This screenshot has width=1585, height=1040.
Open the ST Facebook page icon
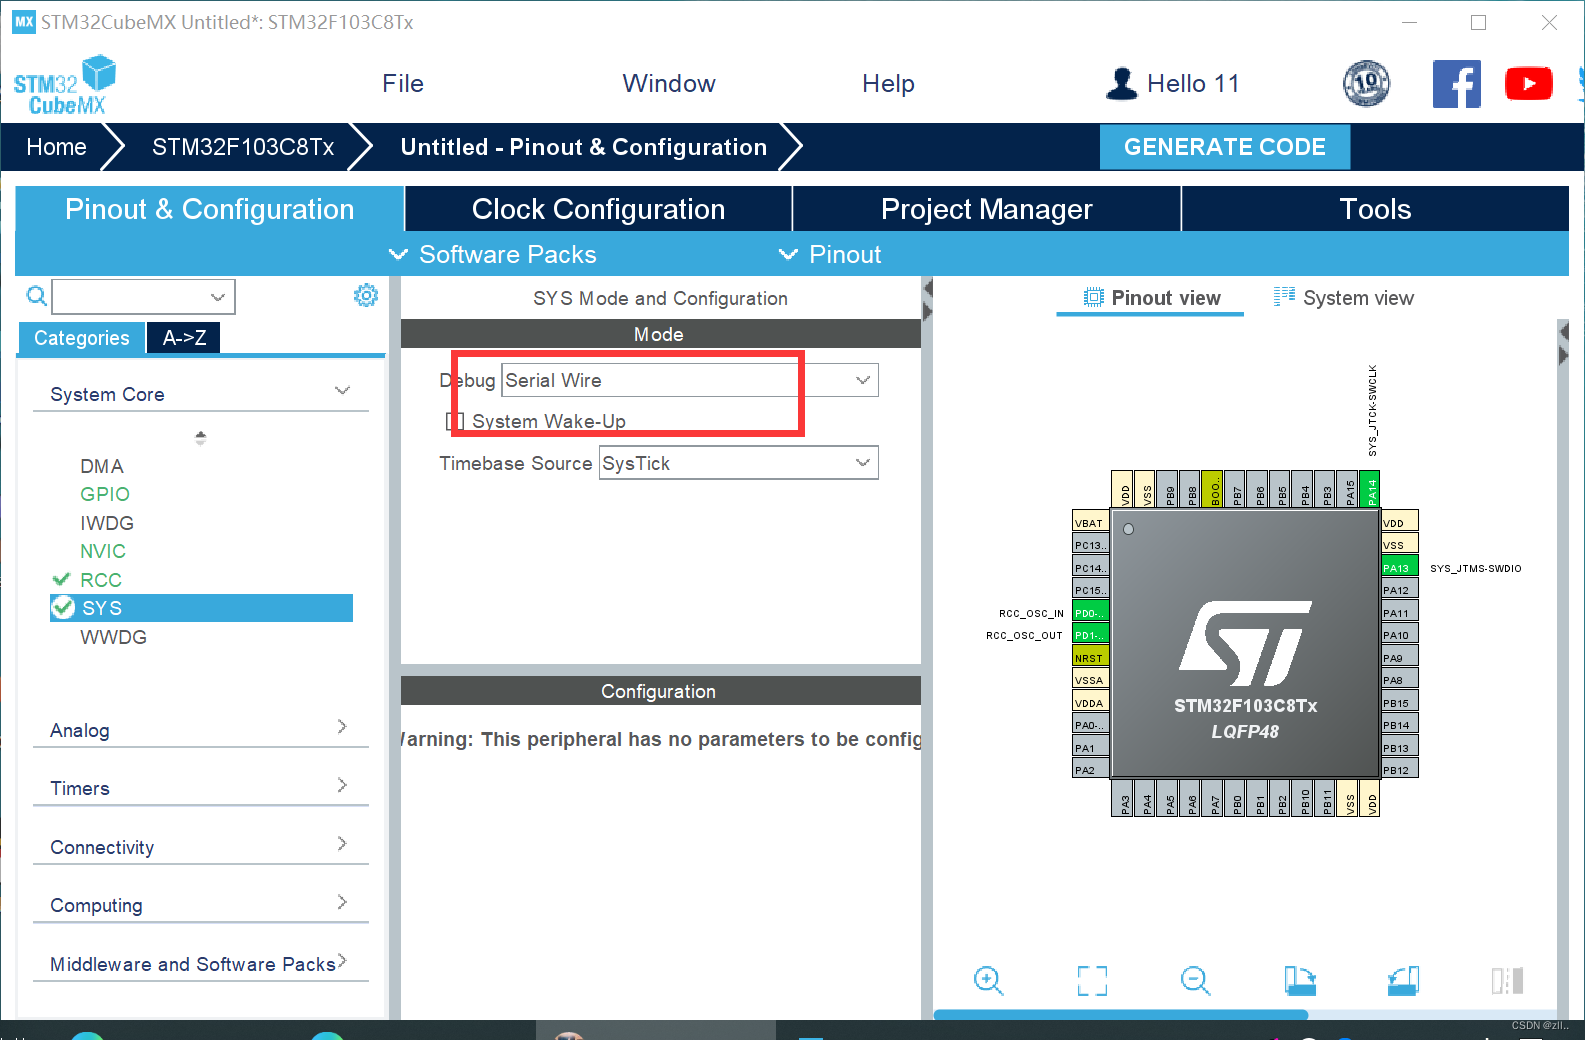(x=1456, y=84)
